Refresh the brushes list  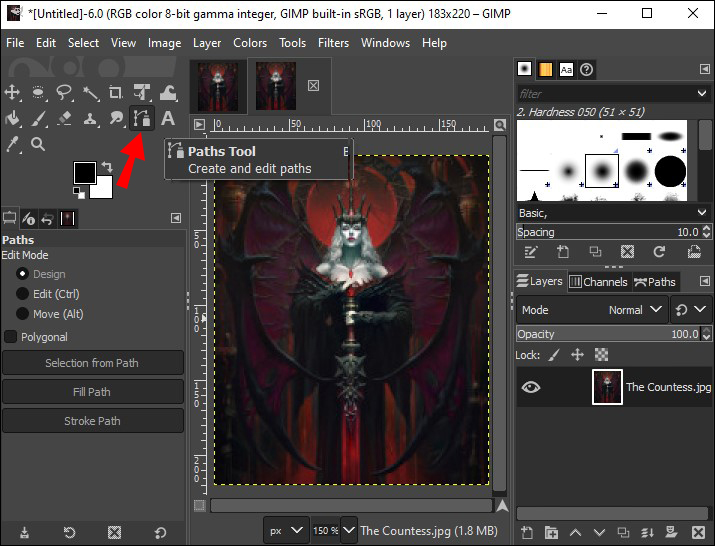659,252
